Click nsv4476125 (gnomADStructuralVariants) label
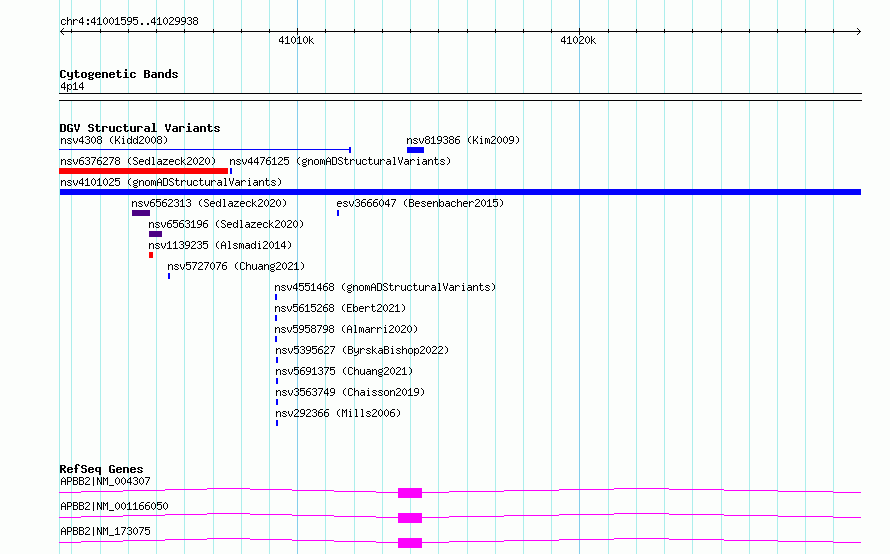 (340, 161)
